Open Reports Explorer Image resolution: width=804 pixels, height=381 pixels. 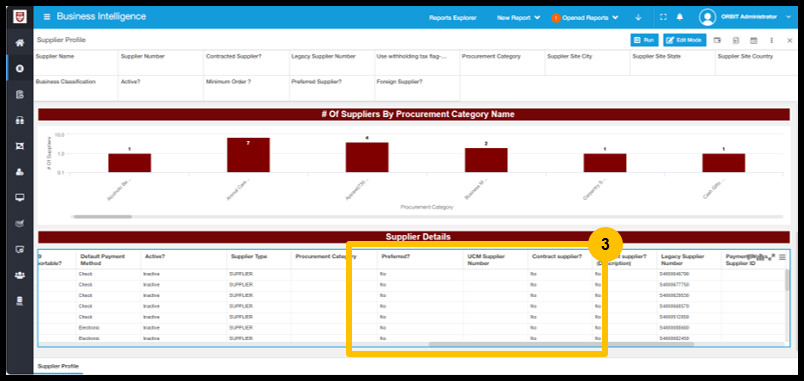click(453, 17)
